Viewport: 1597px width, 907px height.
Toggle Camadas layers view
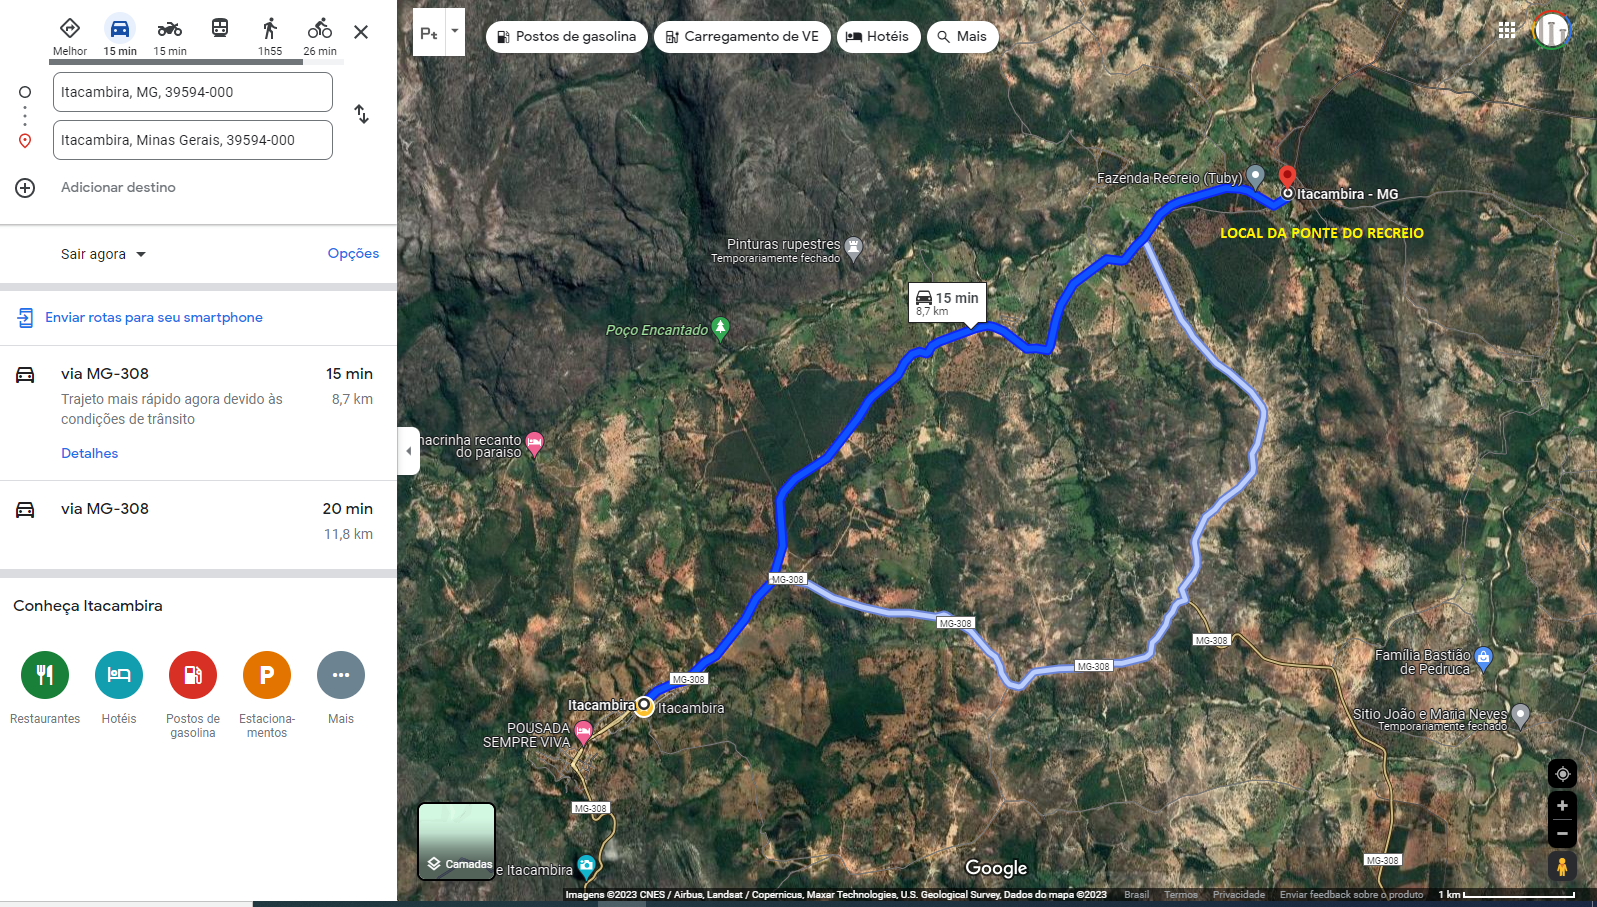(x=456, y=841)
